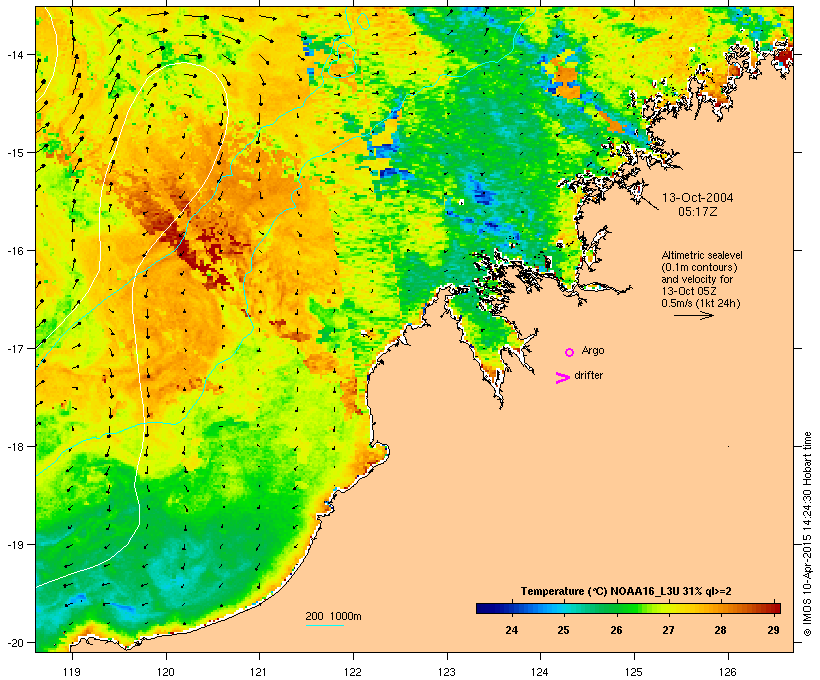Click the magenta drifter arrowhead legend marker

[562, 378]
